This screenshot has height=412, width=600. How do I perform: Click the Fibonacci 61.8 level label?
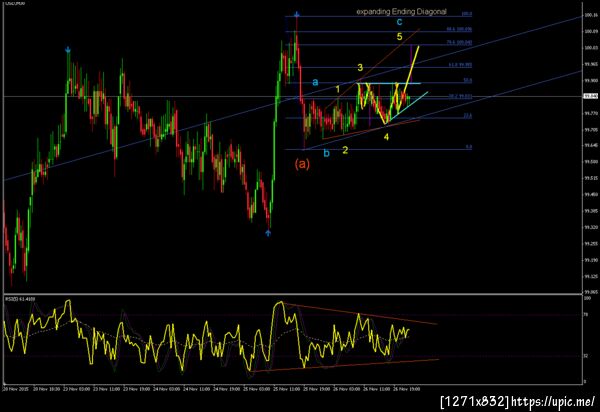point(460,65)
